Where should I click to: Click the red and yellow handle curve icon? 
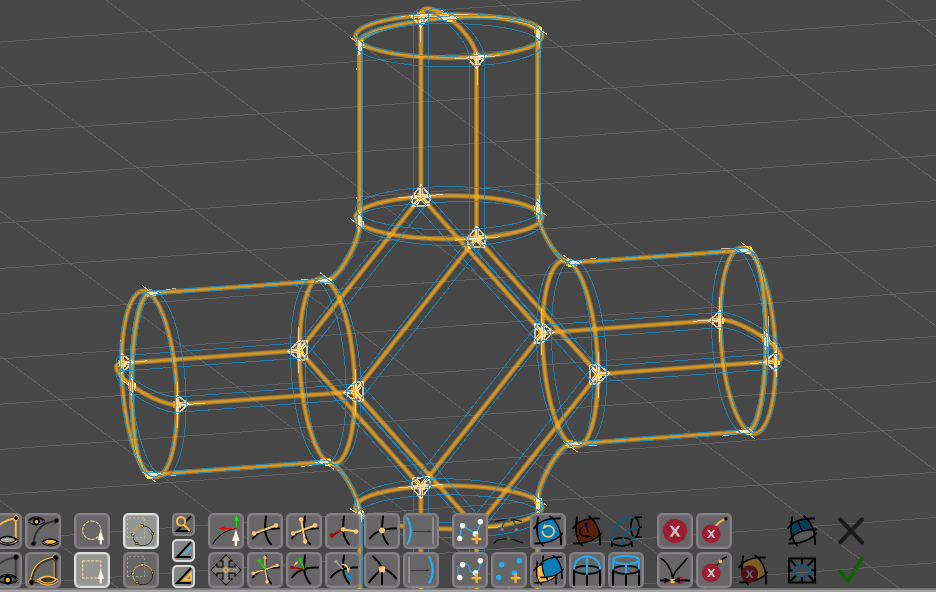343,531
